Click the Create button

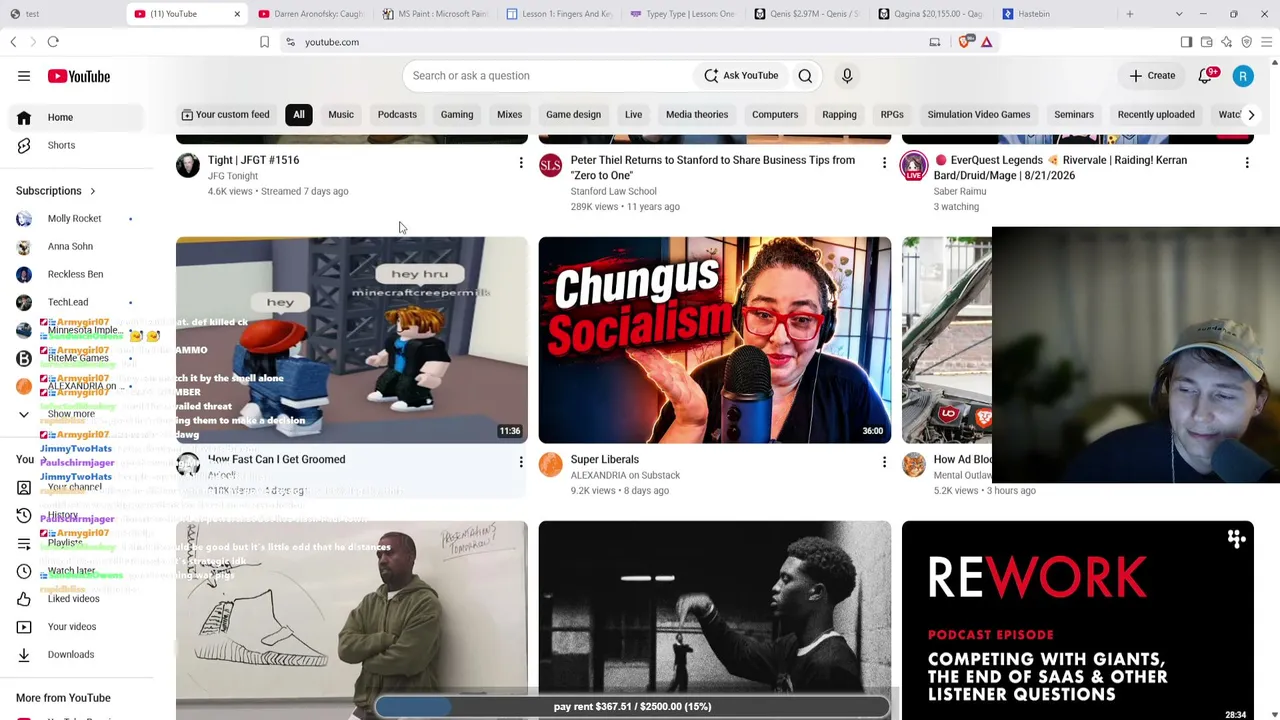coord(1152,76)
